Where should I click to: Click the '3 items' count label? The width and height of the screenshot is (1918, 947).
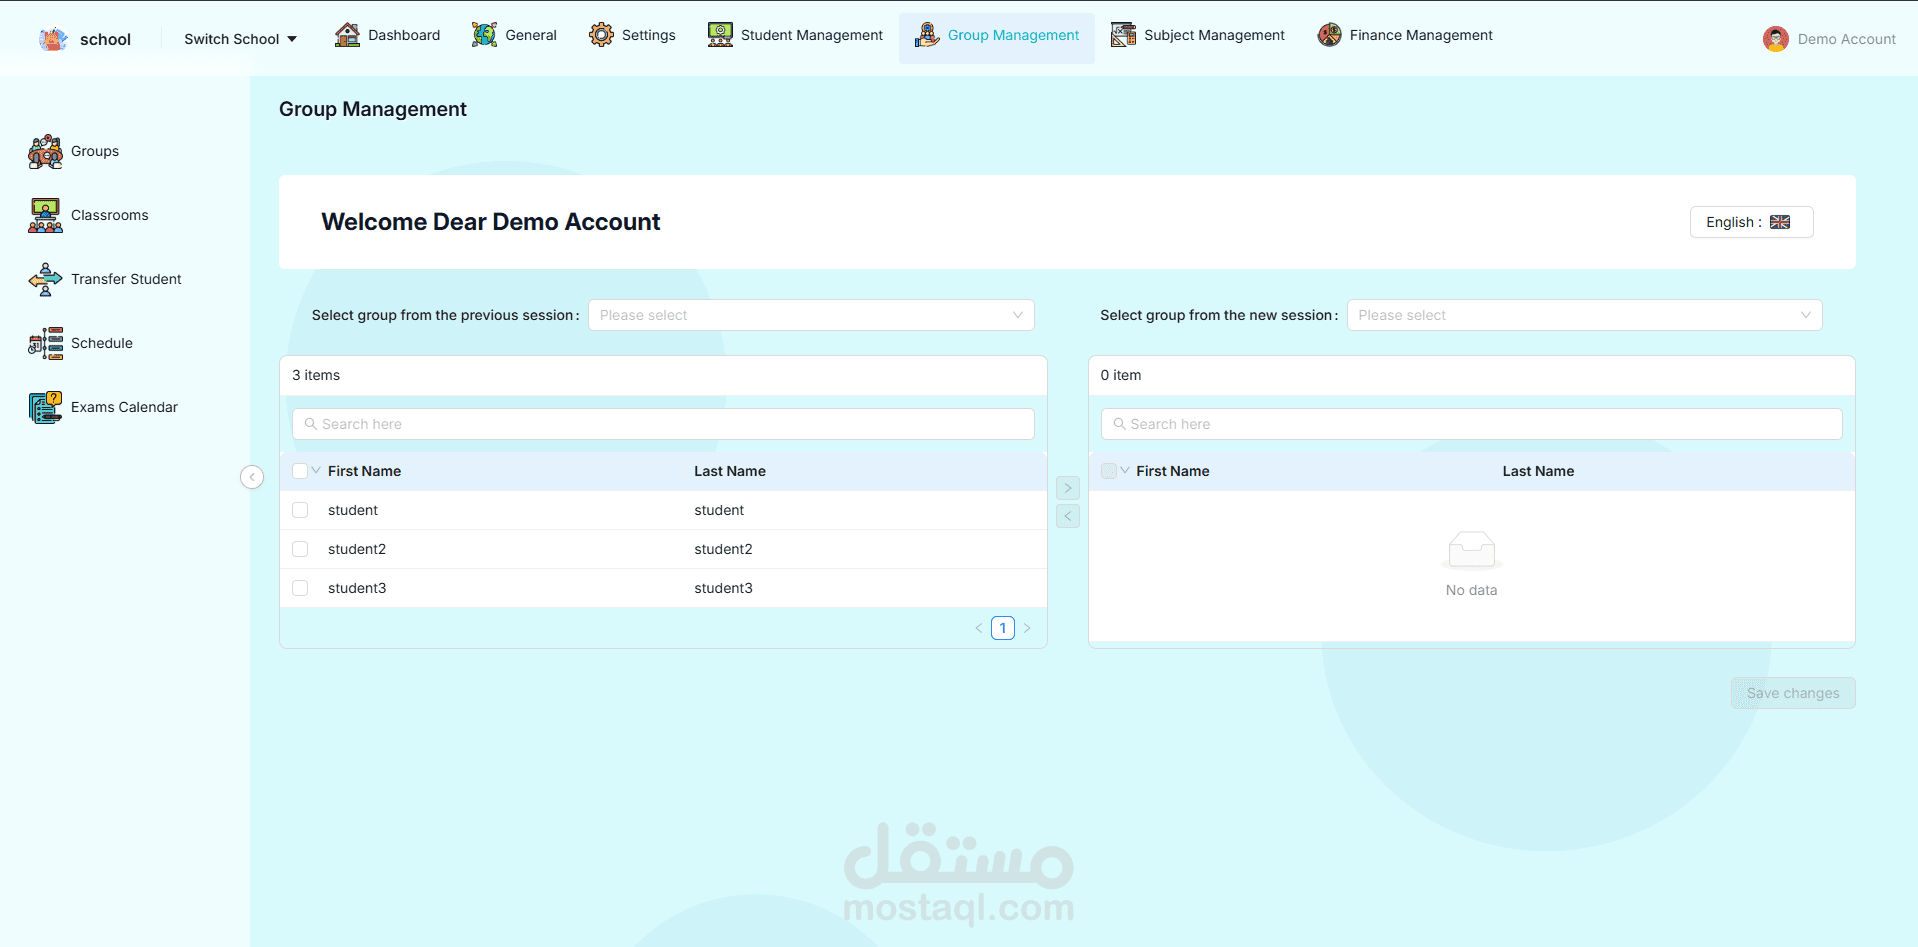coord(316,375)
